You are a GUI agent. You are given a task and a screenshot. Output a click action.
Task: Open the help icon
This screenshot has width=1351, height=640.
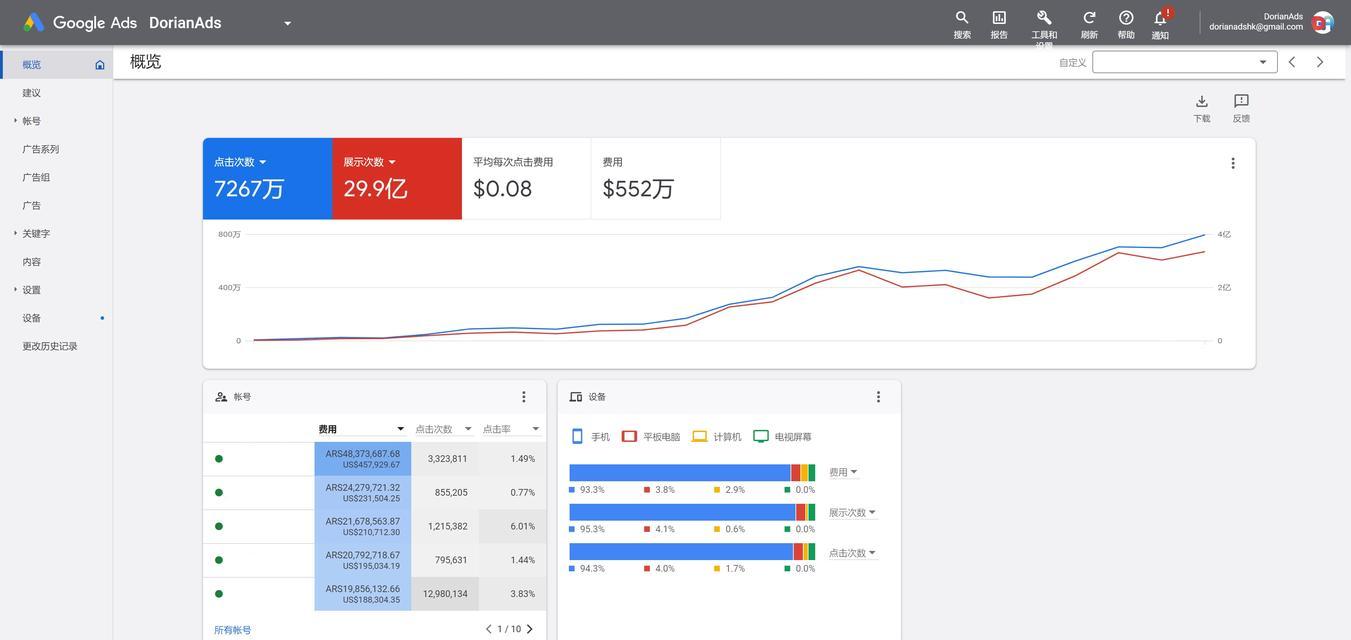coord(1126,18)
